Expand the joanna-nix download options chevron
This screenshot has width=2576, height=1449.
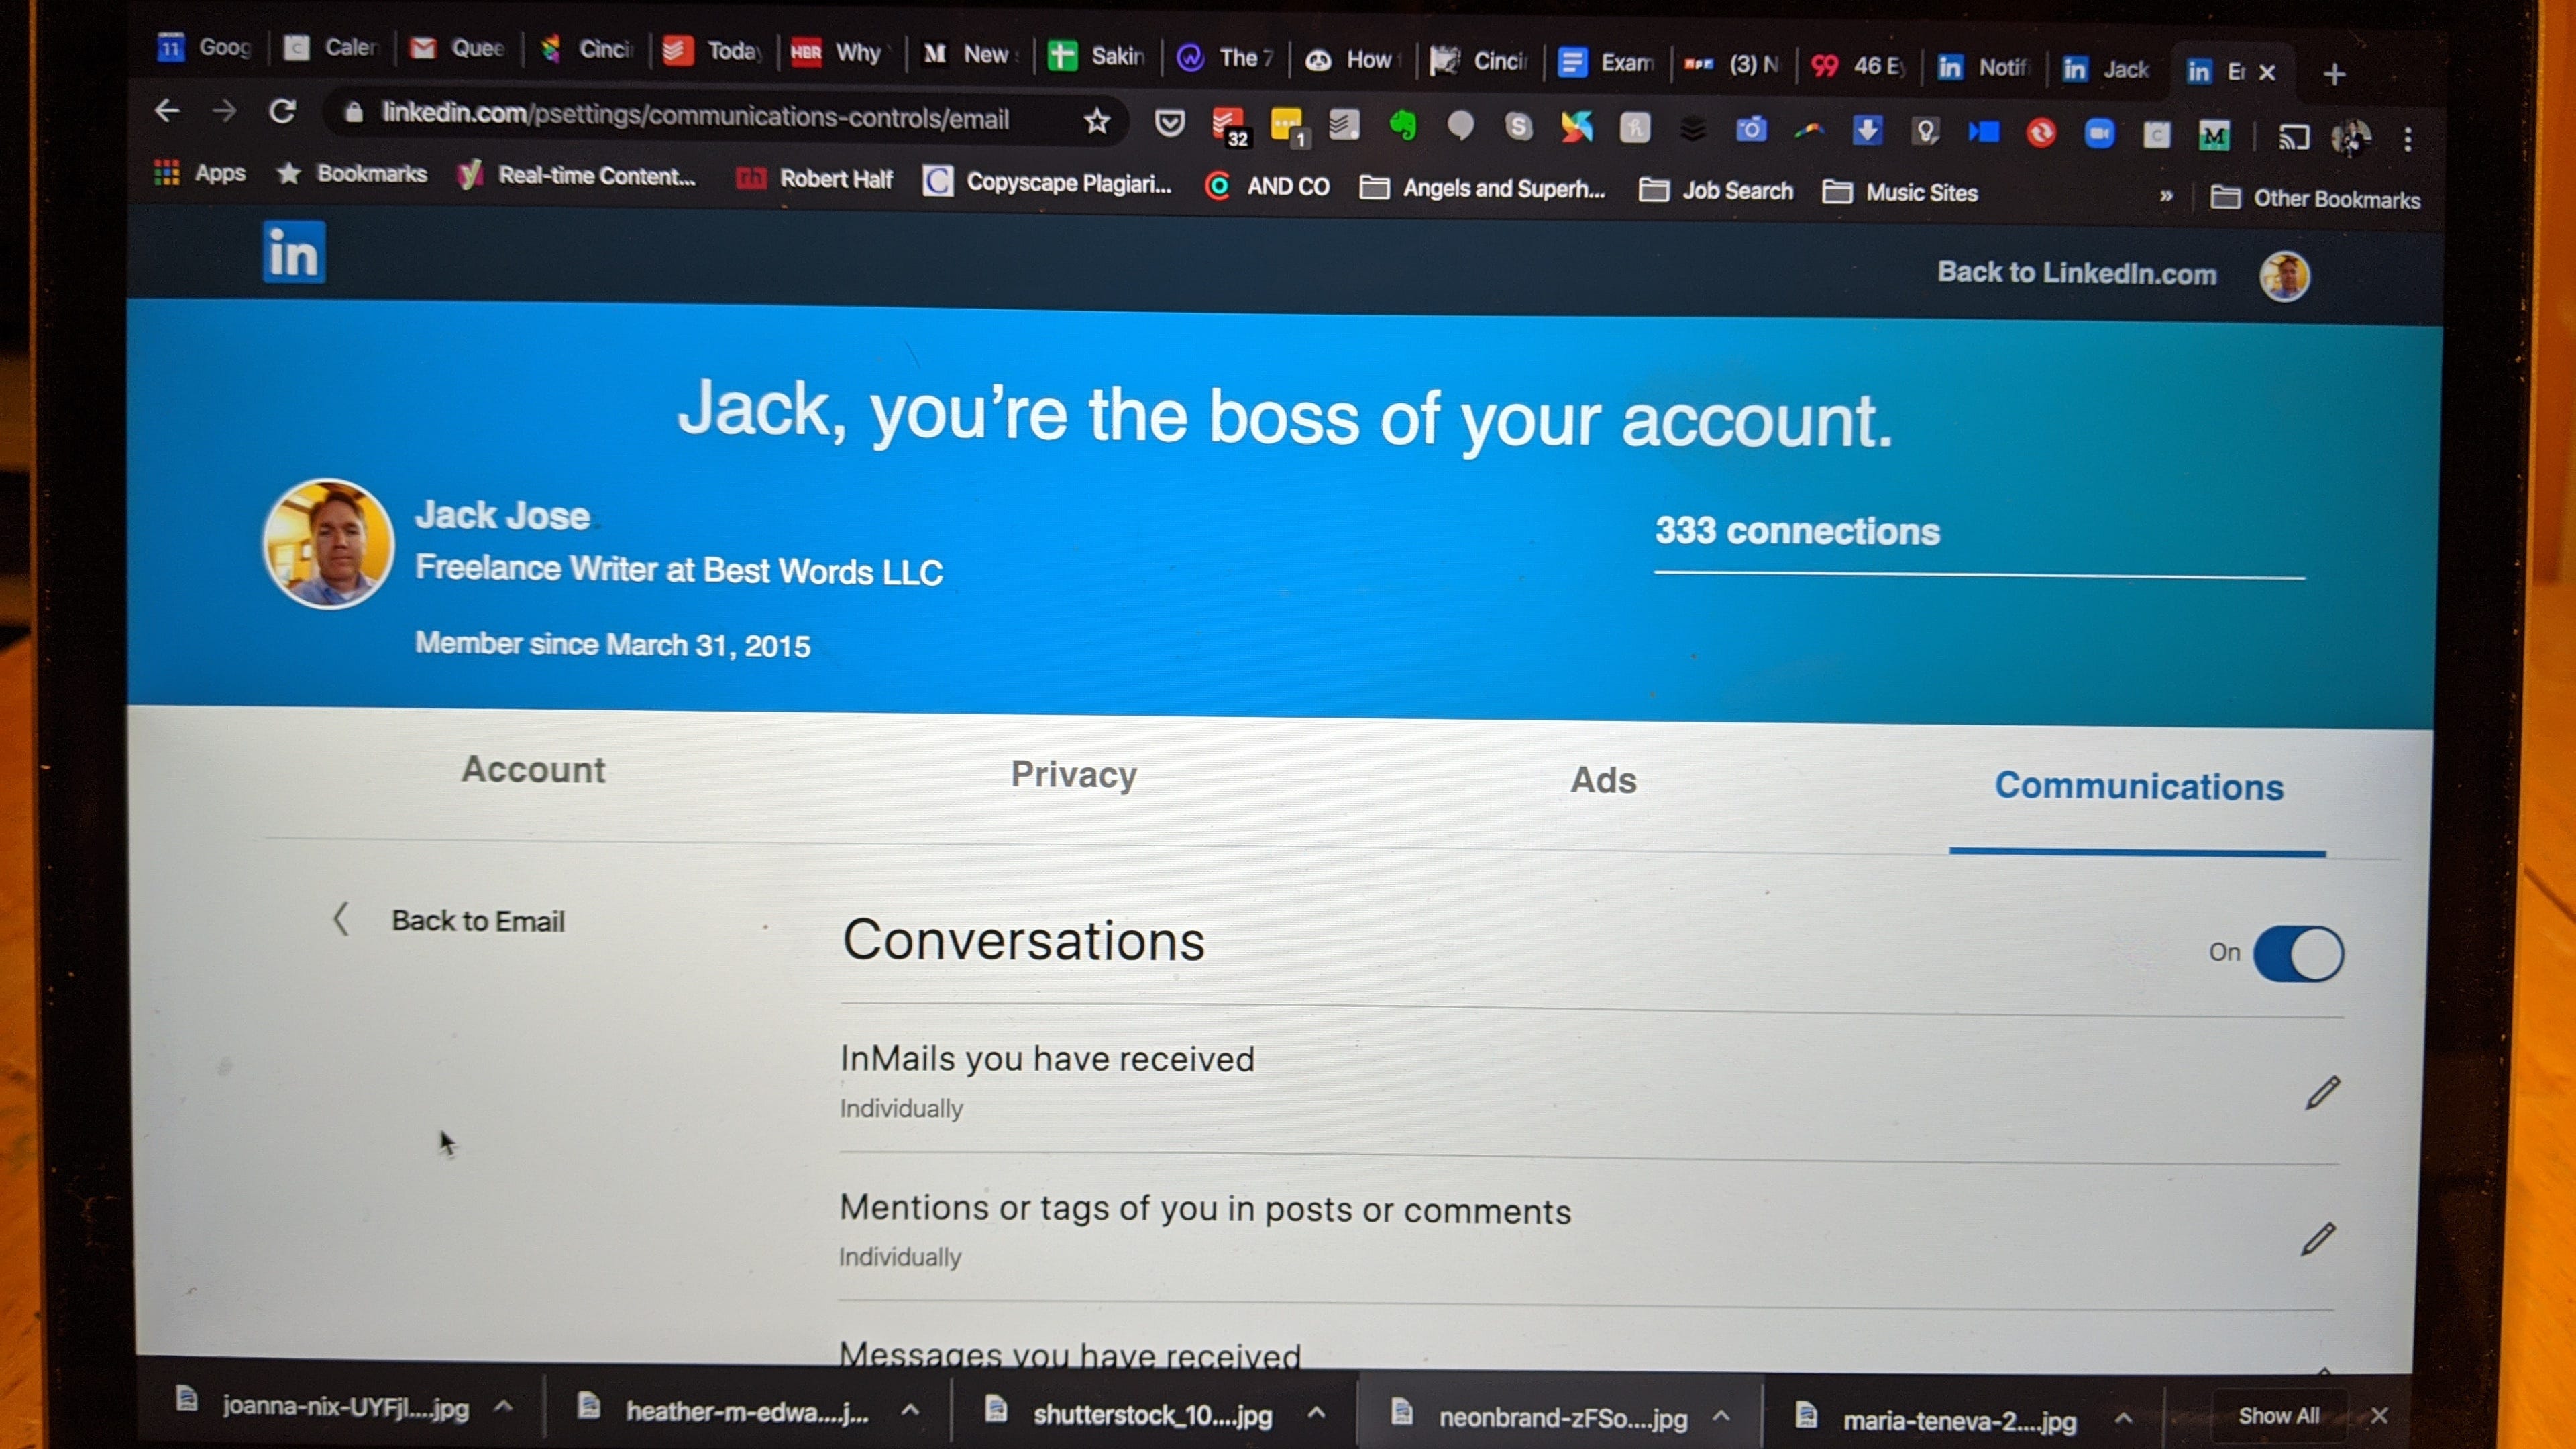tap(504, 1407)
